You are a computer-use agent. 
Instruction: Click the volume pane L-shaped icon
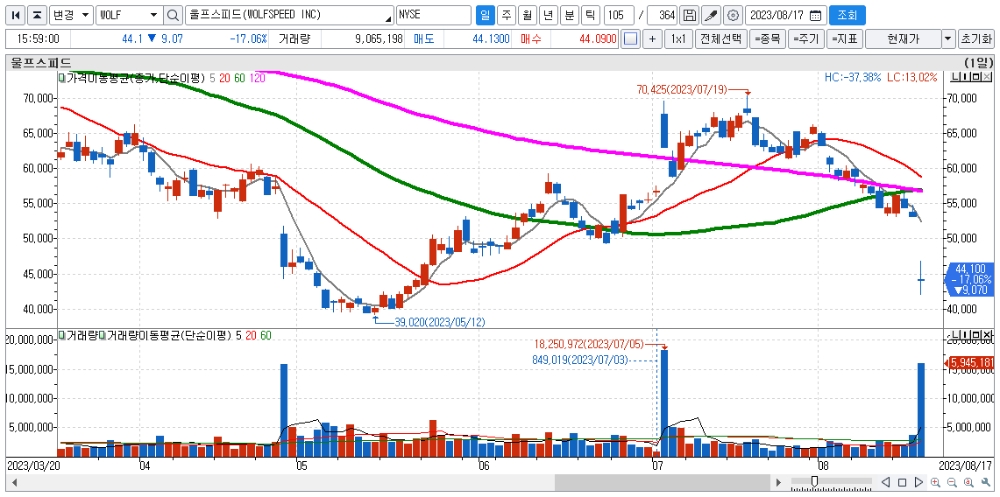tap(955, 335)
